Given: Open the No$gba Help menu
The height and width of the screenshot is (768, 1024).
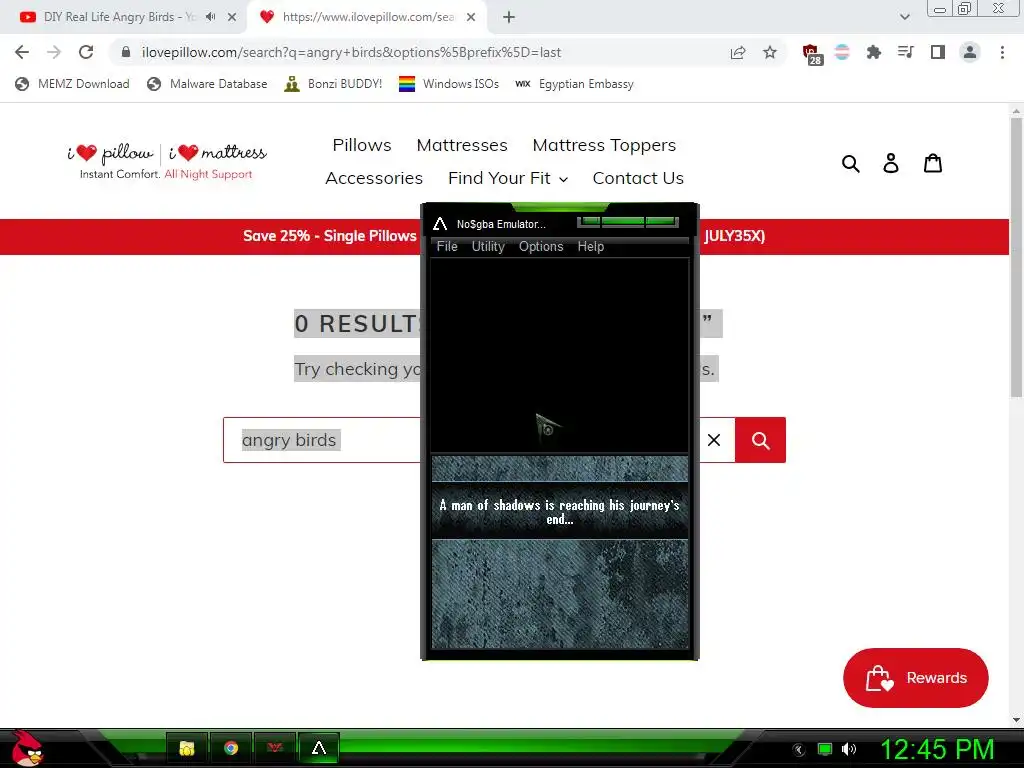Looking at the screenshot, I should tap(590, 246).
